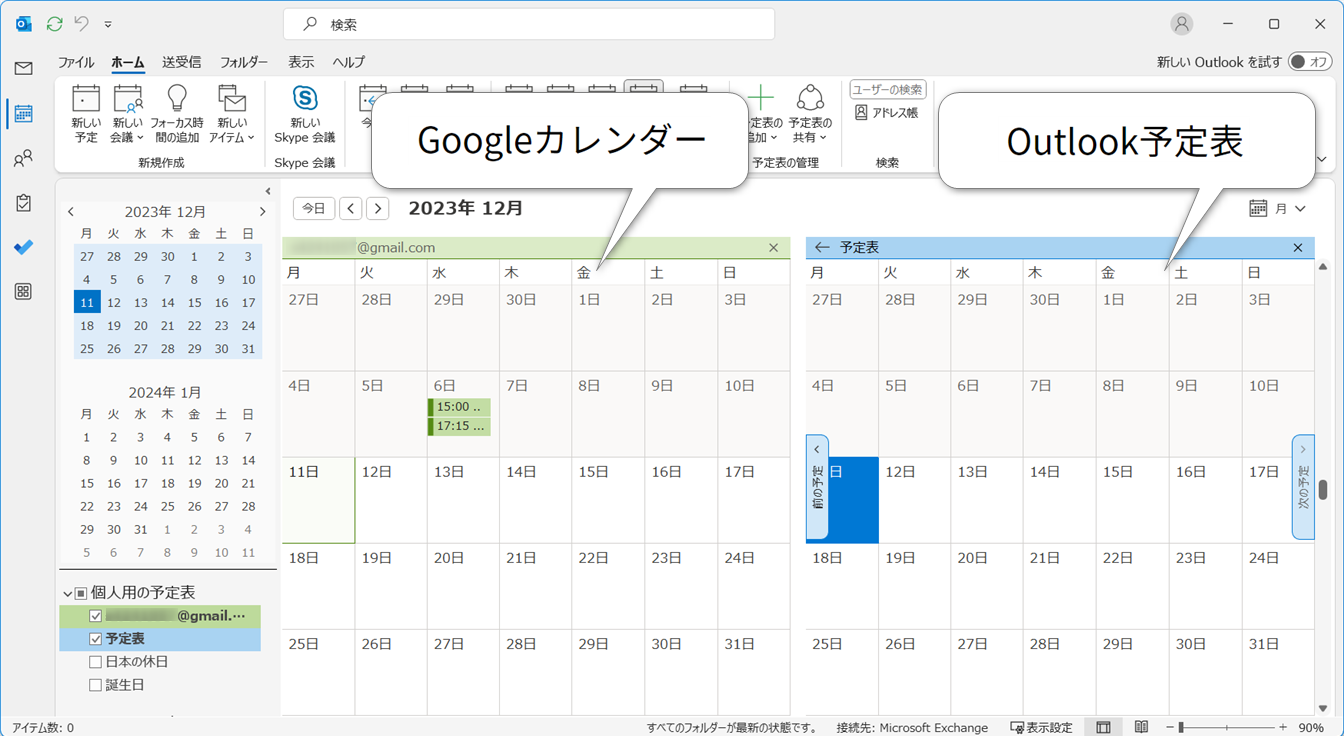Open the 表示 ribbon tab
This screenshot has width=1344, height=736.
(301, 62)
